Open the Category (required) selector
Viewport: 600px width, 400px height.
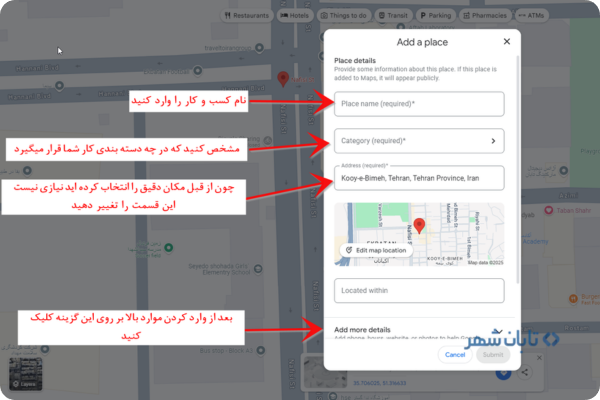419,141
